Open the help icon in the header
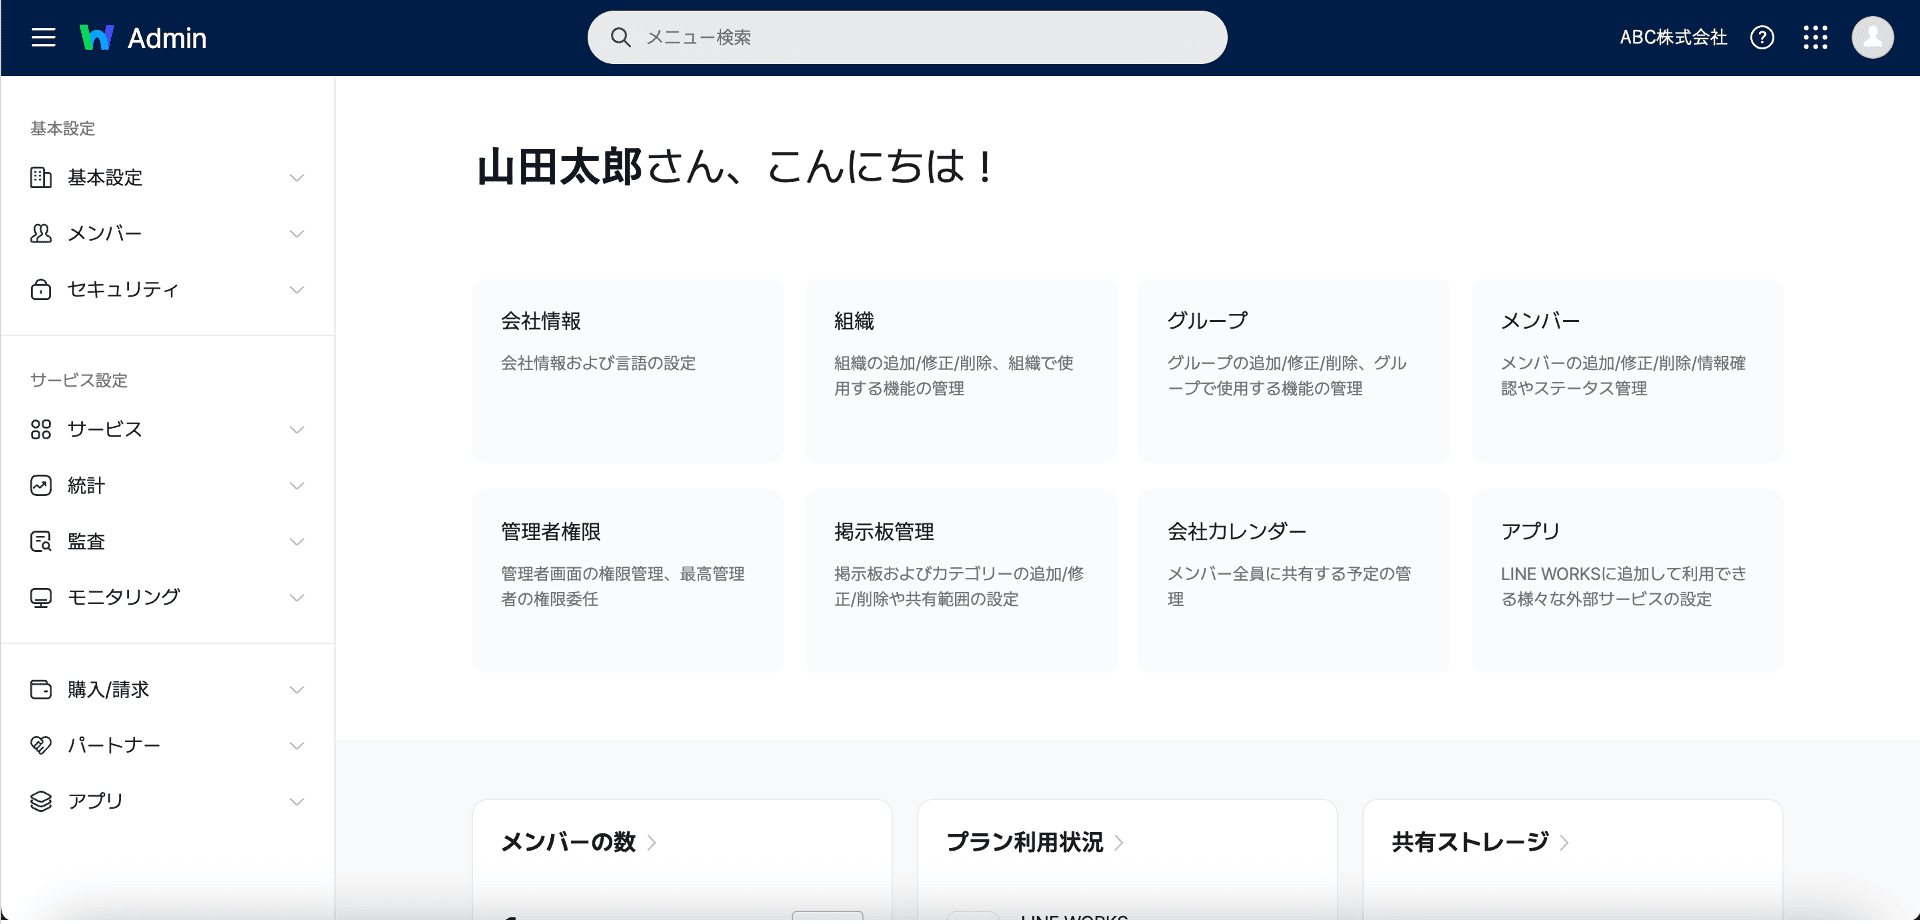 point(1762,37)
